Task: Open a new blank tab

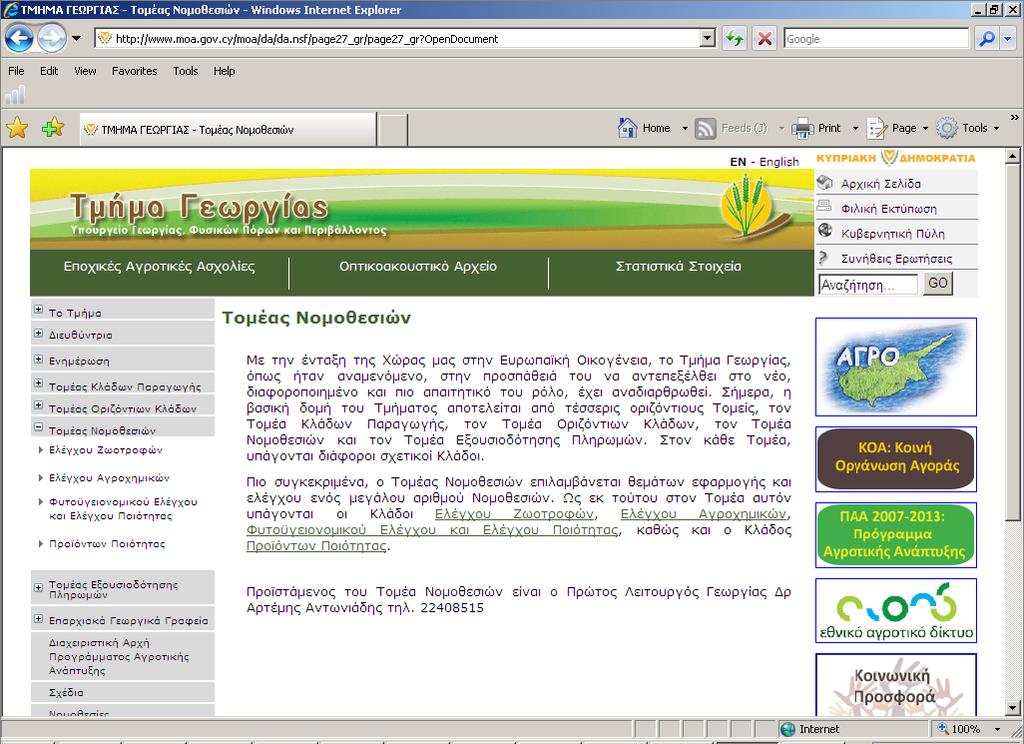Action: [392, 129]
